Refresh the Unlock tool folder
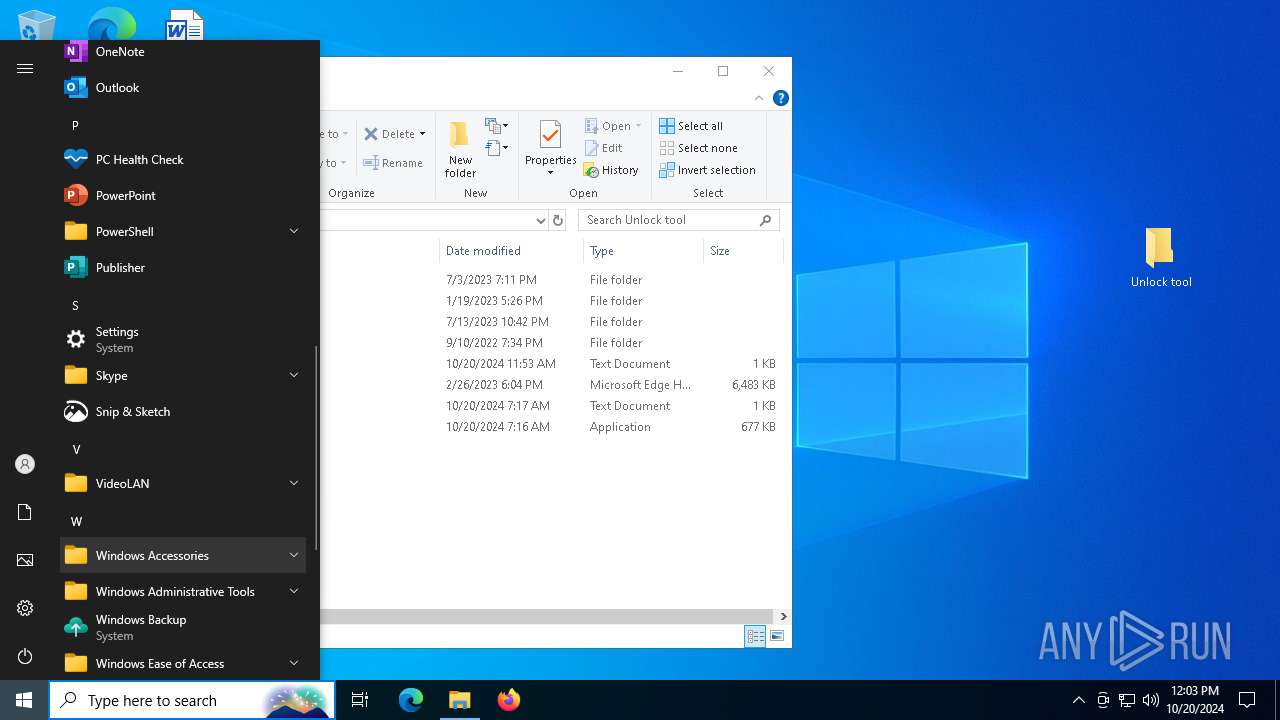 (x=558, y=220)
